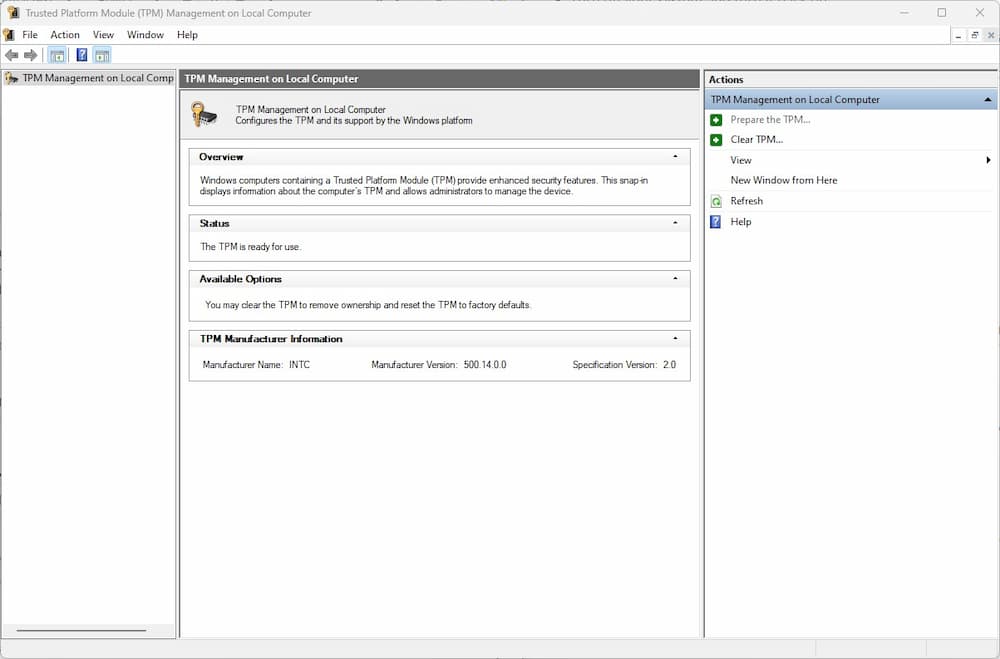This screenshot has width=1000, height=659.
Task: Click the Show/Hide Action Pane toolbar icon
Action: click(x=102, y=54)
